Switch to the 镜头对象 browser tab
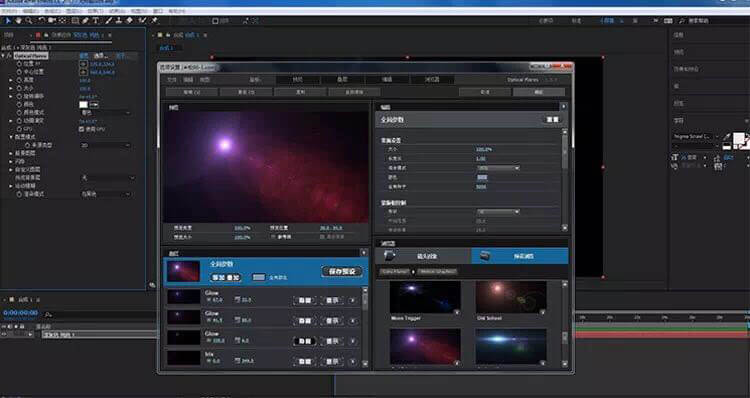Screen dimensions: 750x398 point(423,256)
